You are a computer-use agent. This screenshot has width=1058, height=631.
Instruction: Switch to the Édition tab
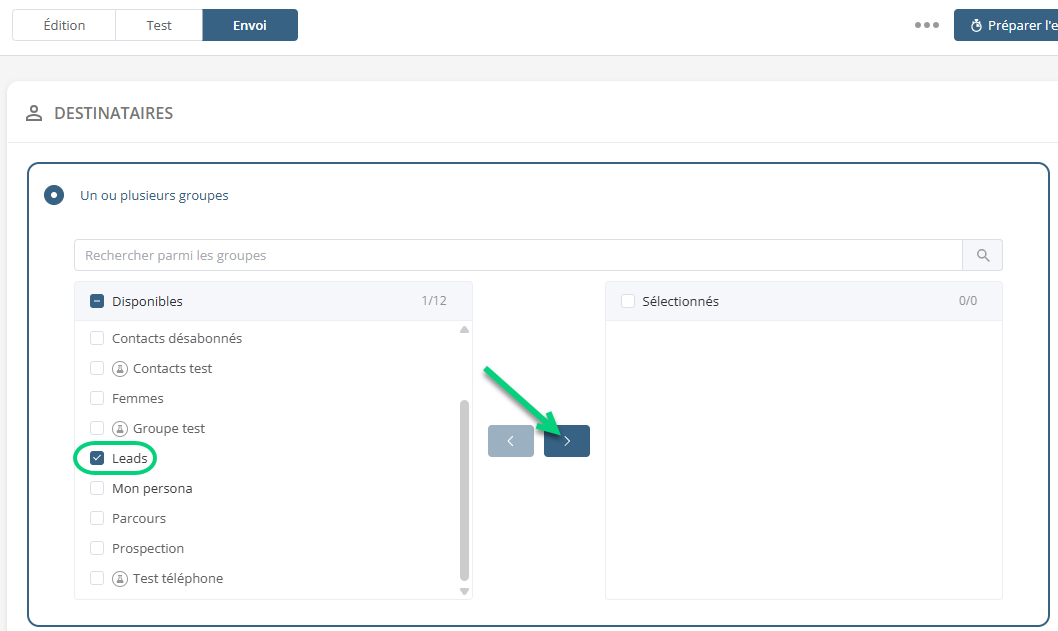pyautogui.click(x=64, y=25)
